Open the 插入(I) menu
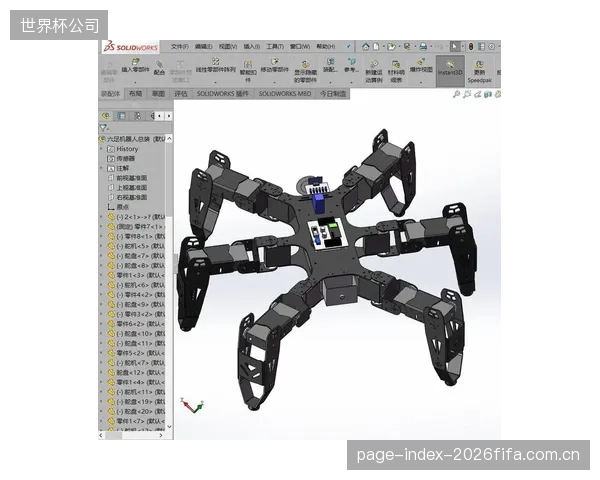The width and height of the screenshot is (600, 480). tap(251, 47)
